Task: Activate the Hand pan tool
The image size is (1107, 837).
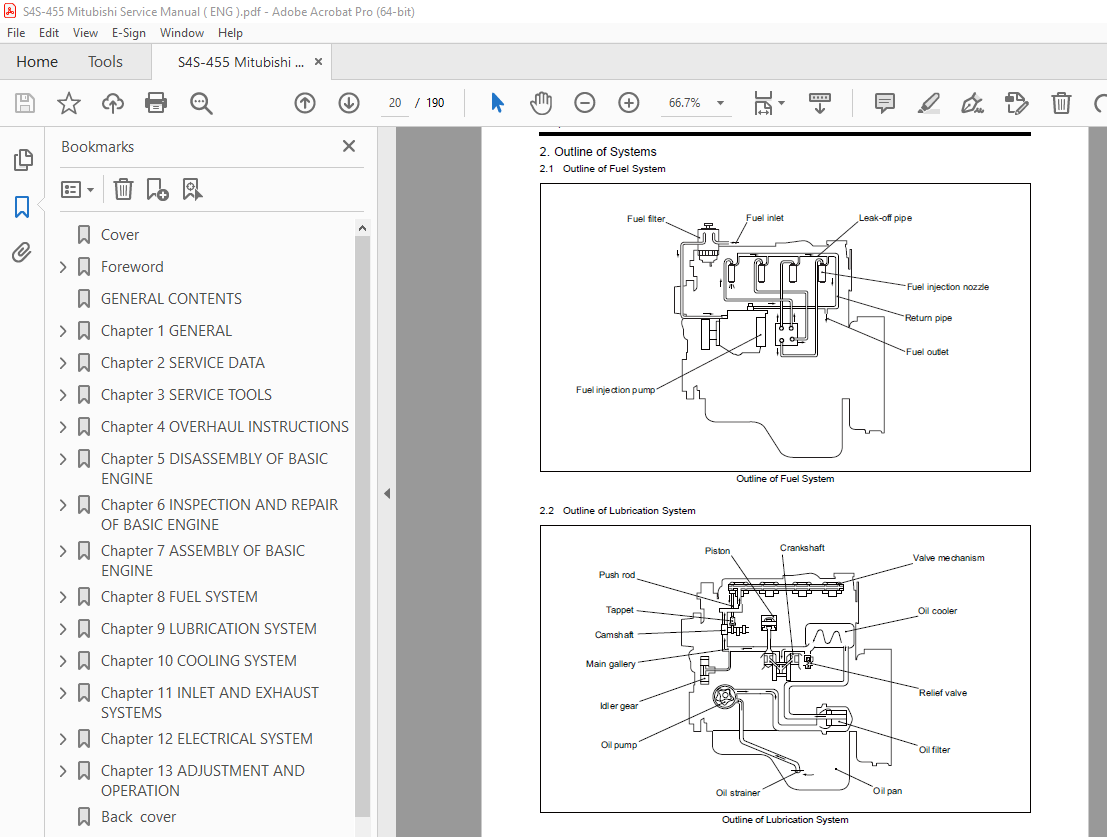Action: tap(541, 103)
